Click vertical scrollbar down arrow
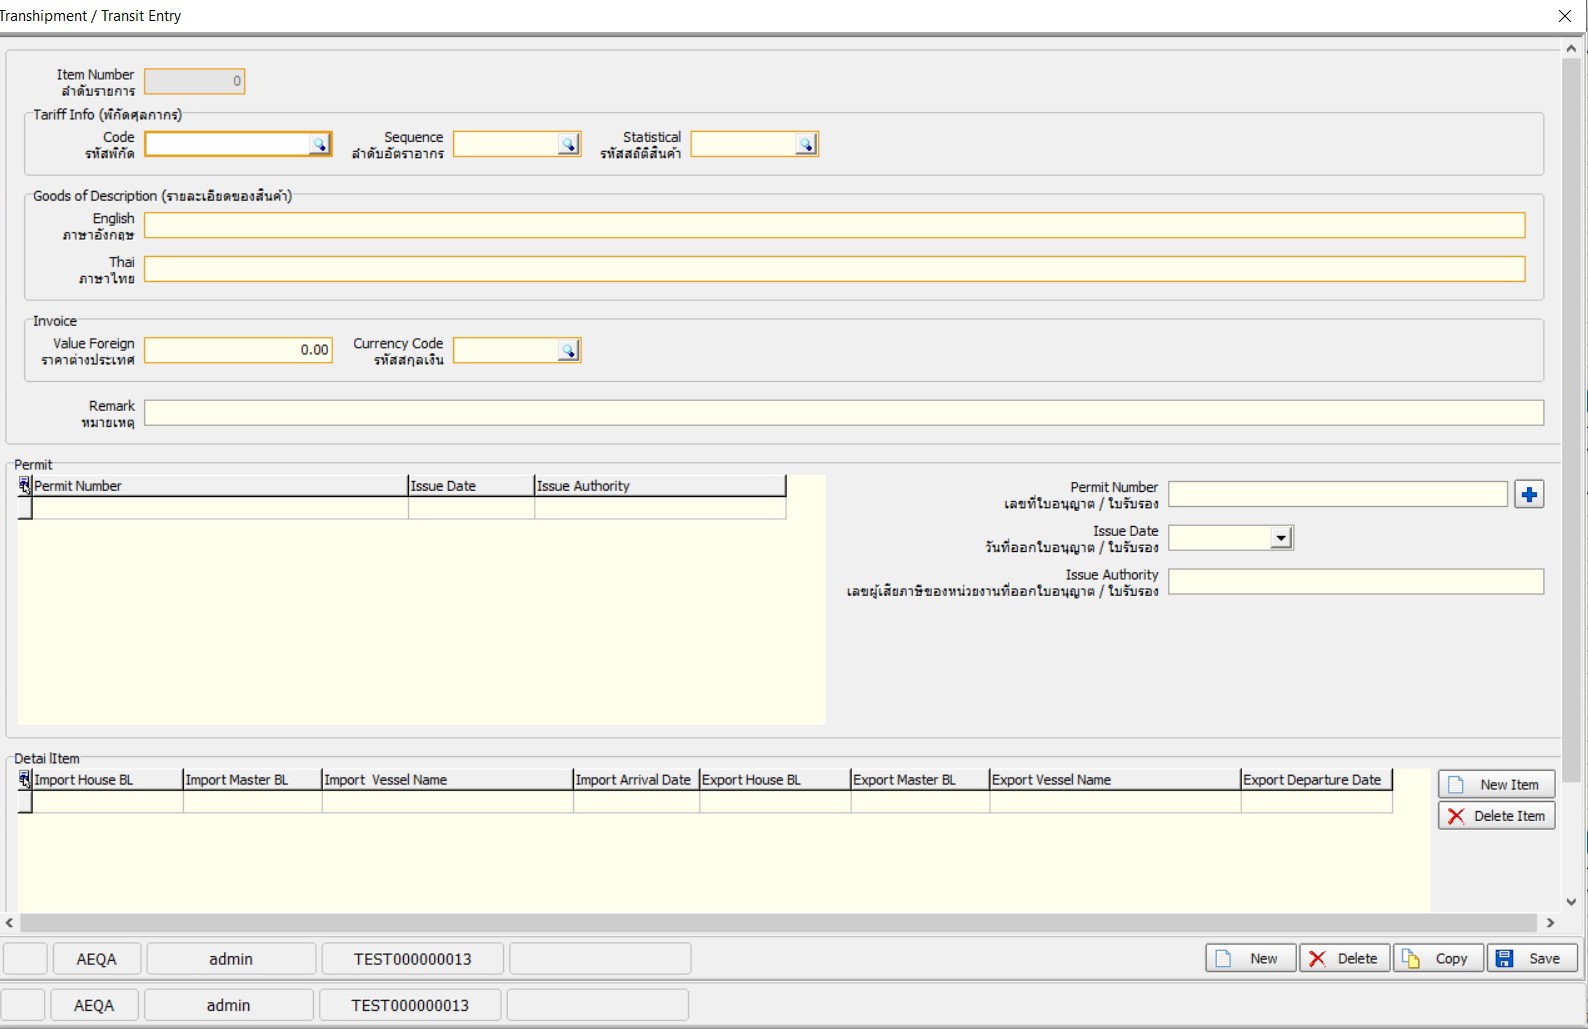 [1571, 901]
